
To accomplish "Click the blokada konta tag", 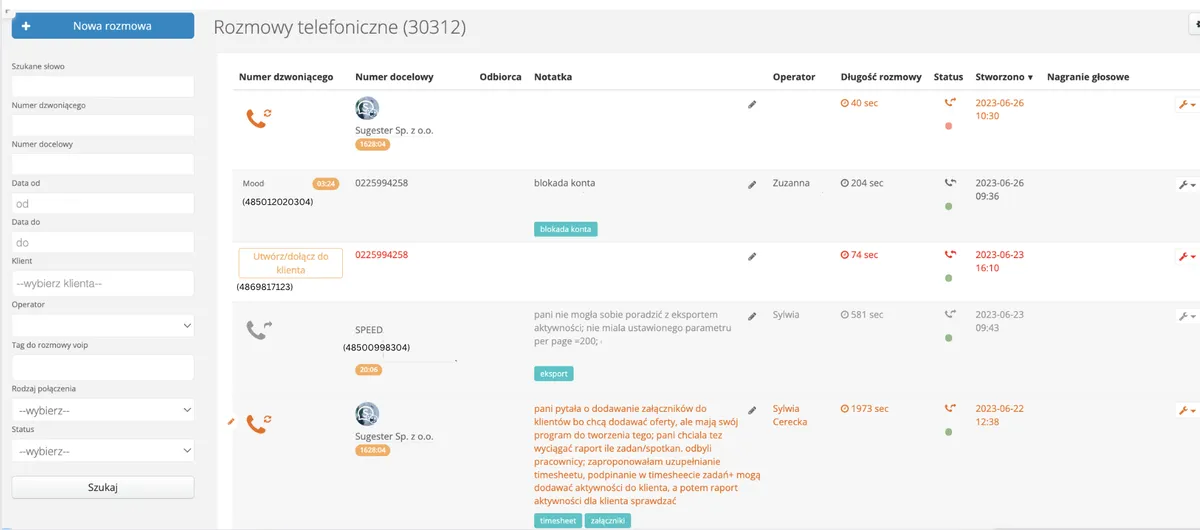I will coord(566,229).
